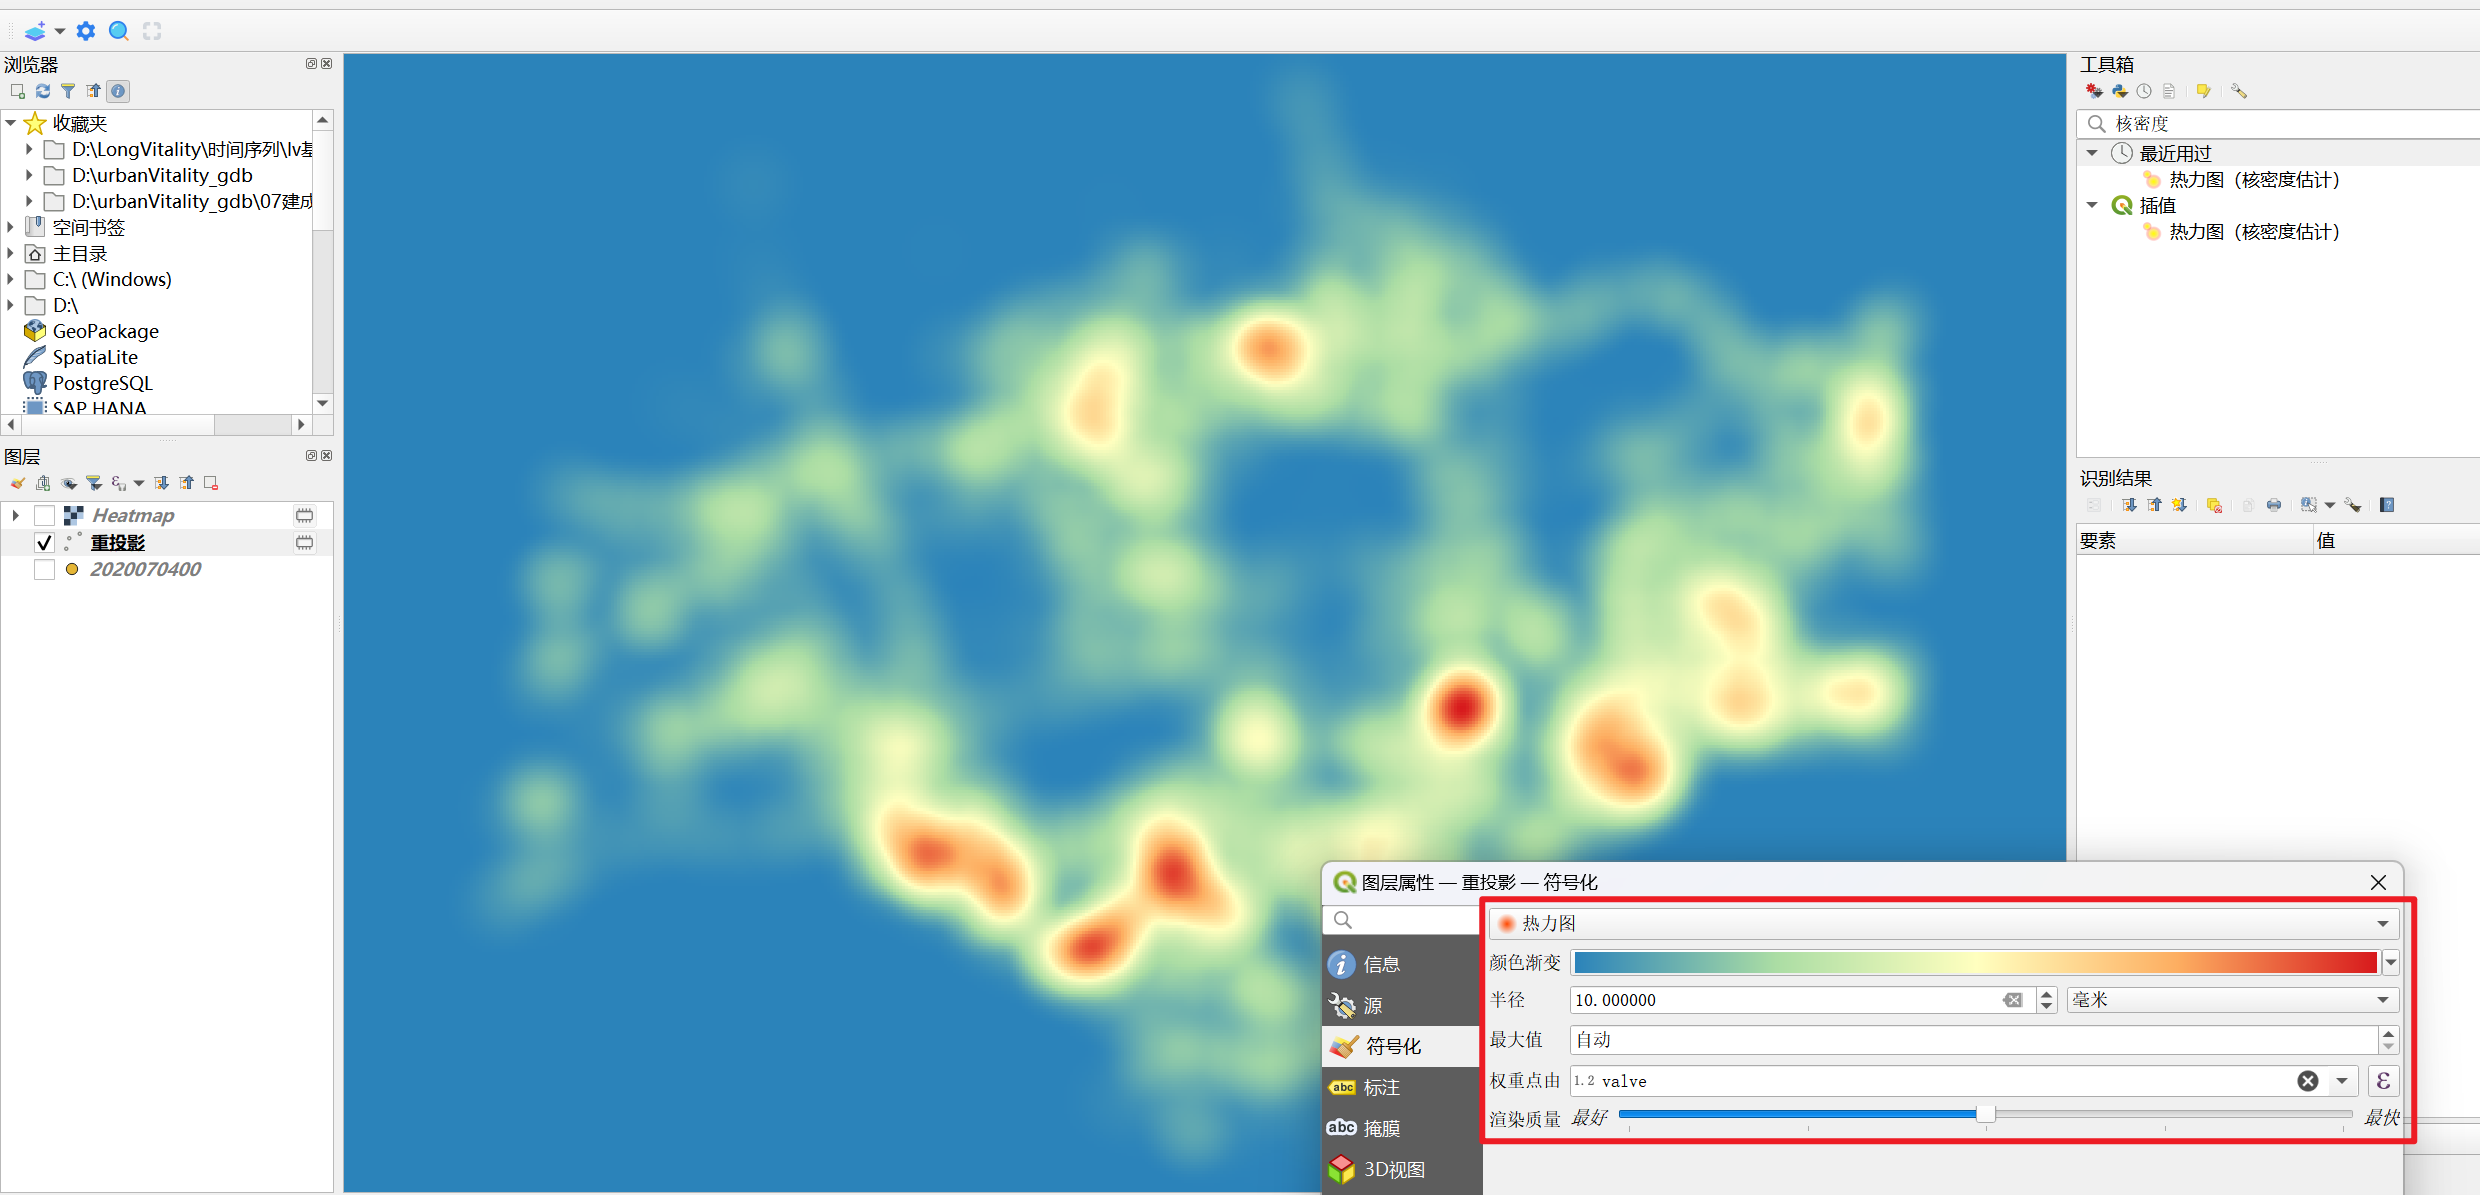Uncheck the 重投影 layer visibility
This screenshot has height=1195, width=2480.
(x=44, y=543)
